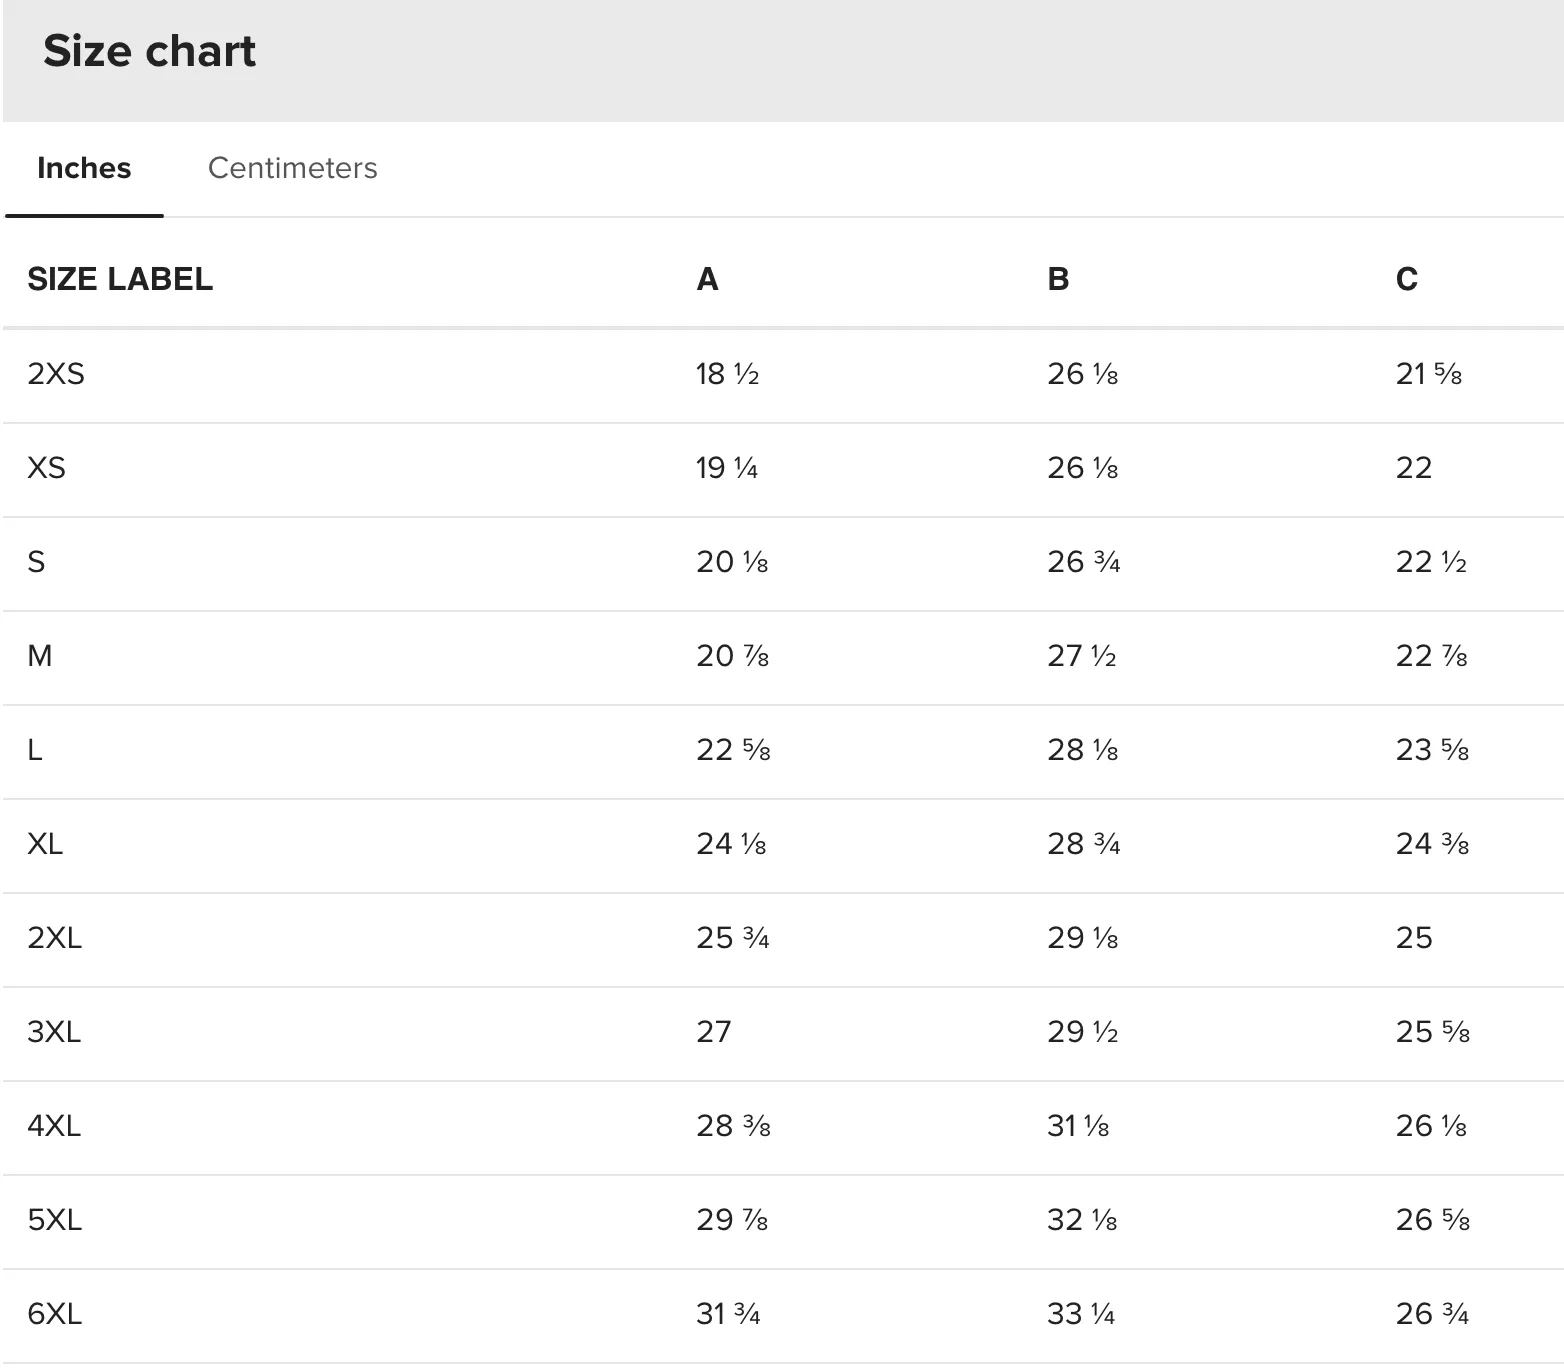Select the Inches tab

[x=84, y=168]
